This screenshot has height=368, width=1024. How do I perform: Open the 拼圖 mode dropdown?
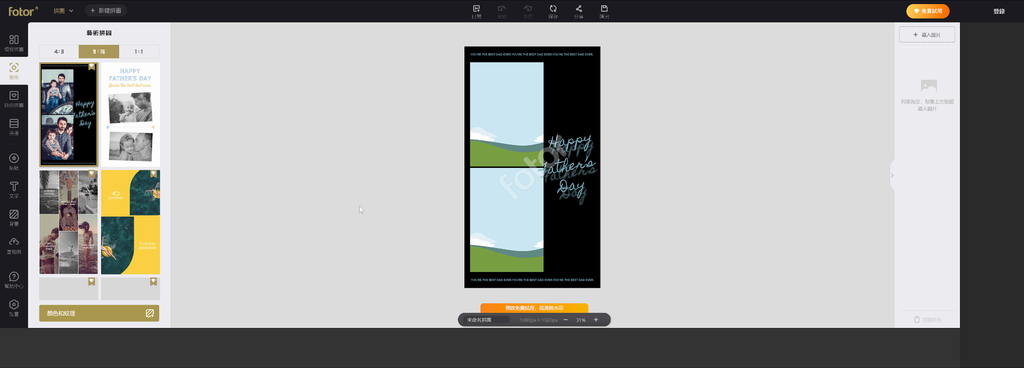[63, 10]
